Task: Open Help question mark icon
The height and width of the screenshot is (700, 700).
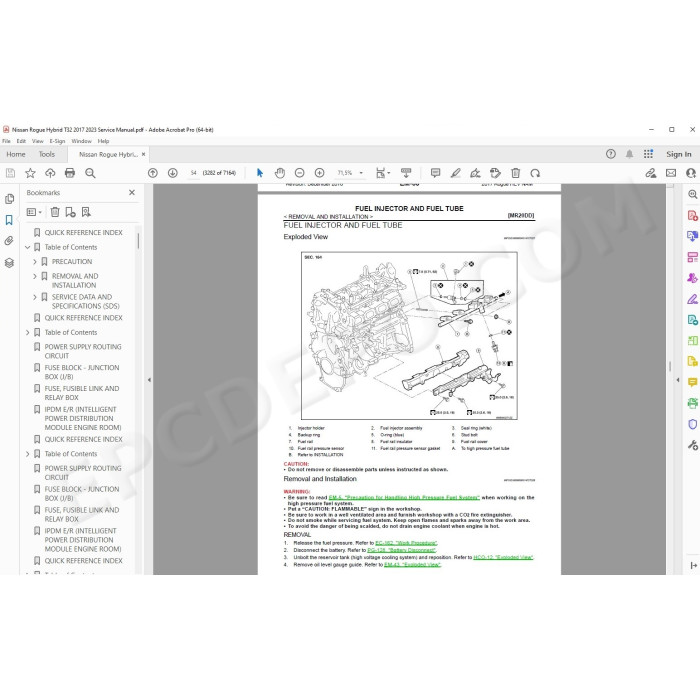Action: click(x=611, y=154)
